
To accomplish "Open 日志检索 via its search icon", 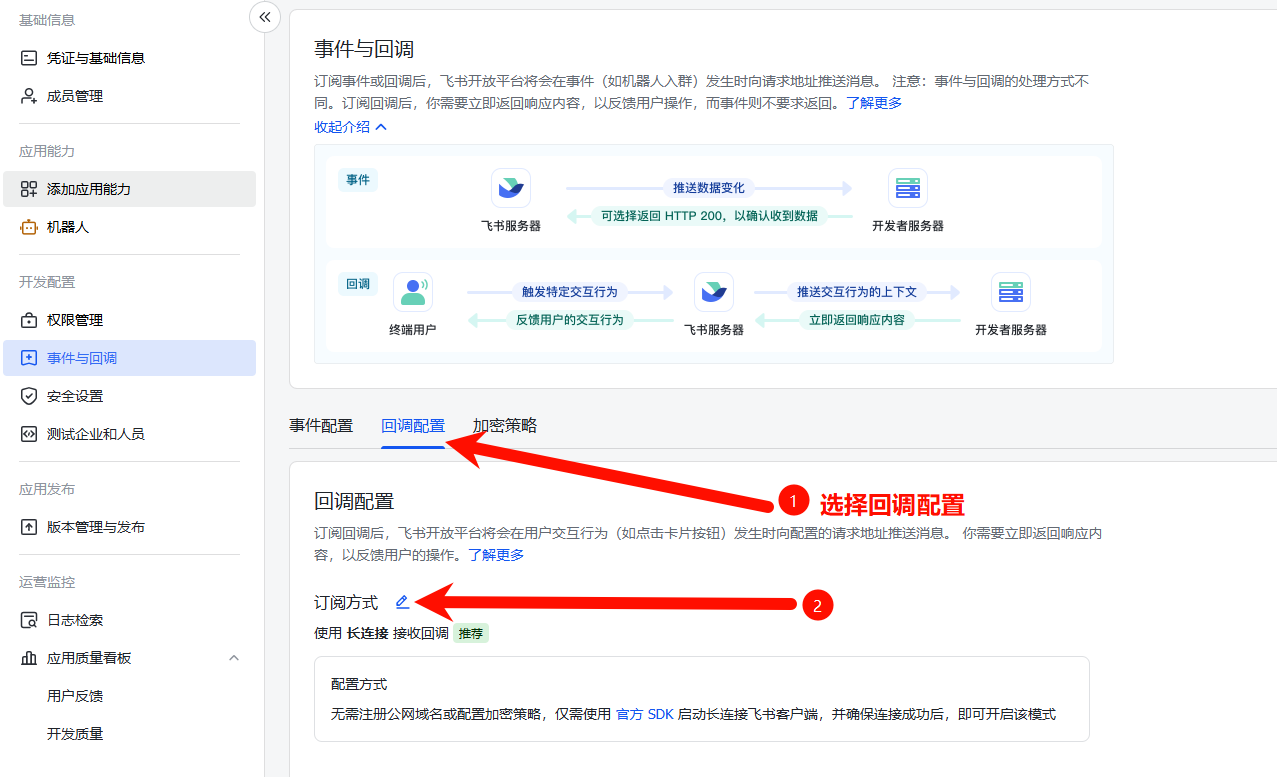I will [29, 620].
